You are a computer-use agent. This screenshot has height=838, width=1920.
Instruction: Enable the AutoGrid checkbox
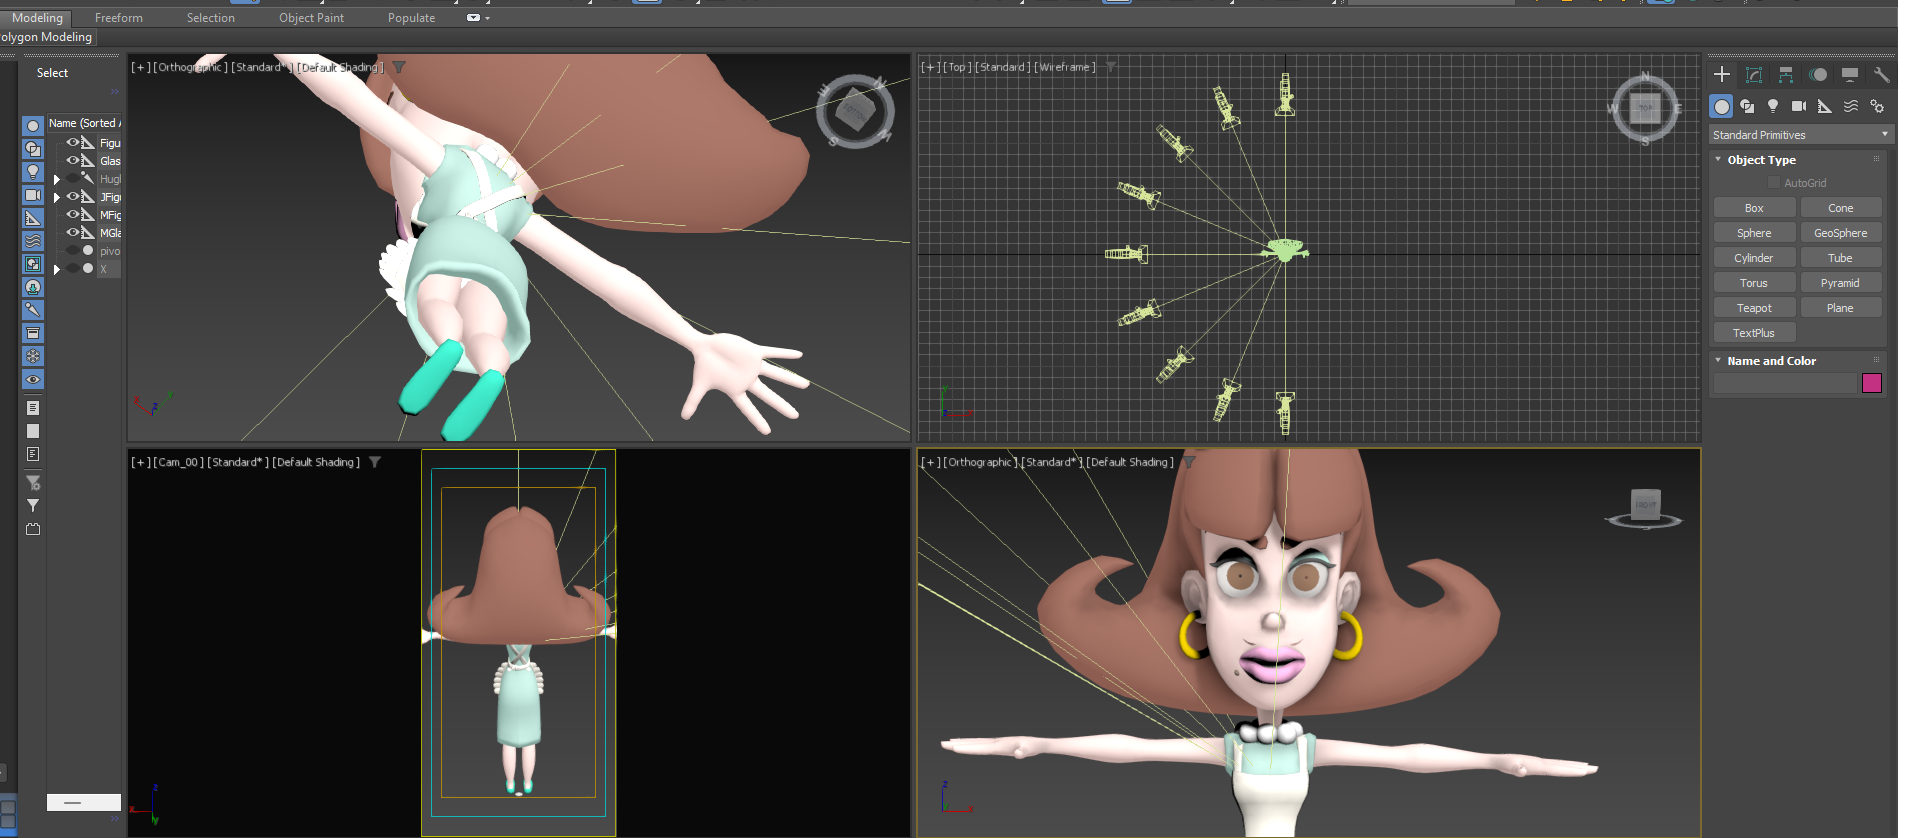pyautogui.click(x=1774, y=183)
